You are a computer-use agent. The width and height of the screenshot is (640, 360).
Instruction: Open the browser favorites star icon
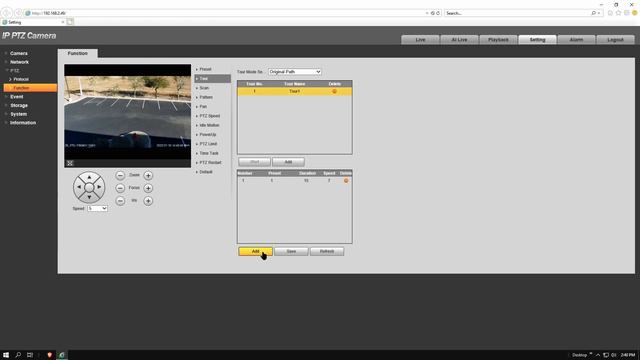pyautogui.click(x=618, y=13)
